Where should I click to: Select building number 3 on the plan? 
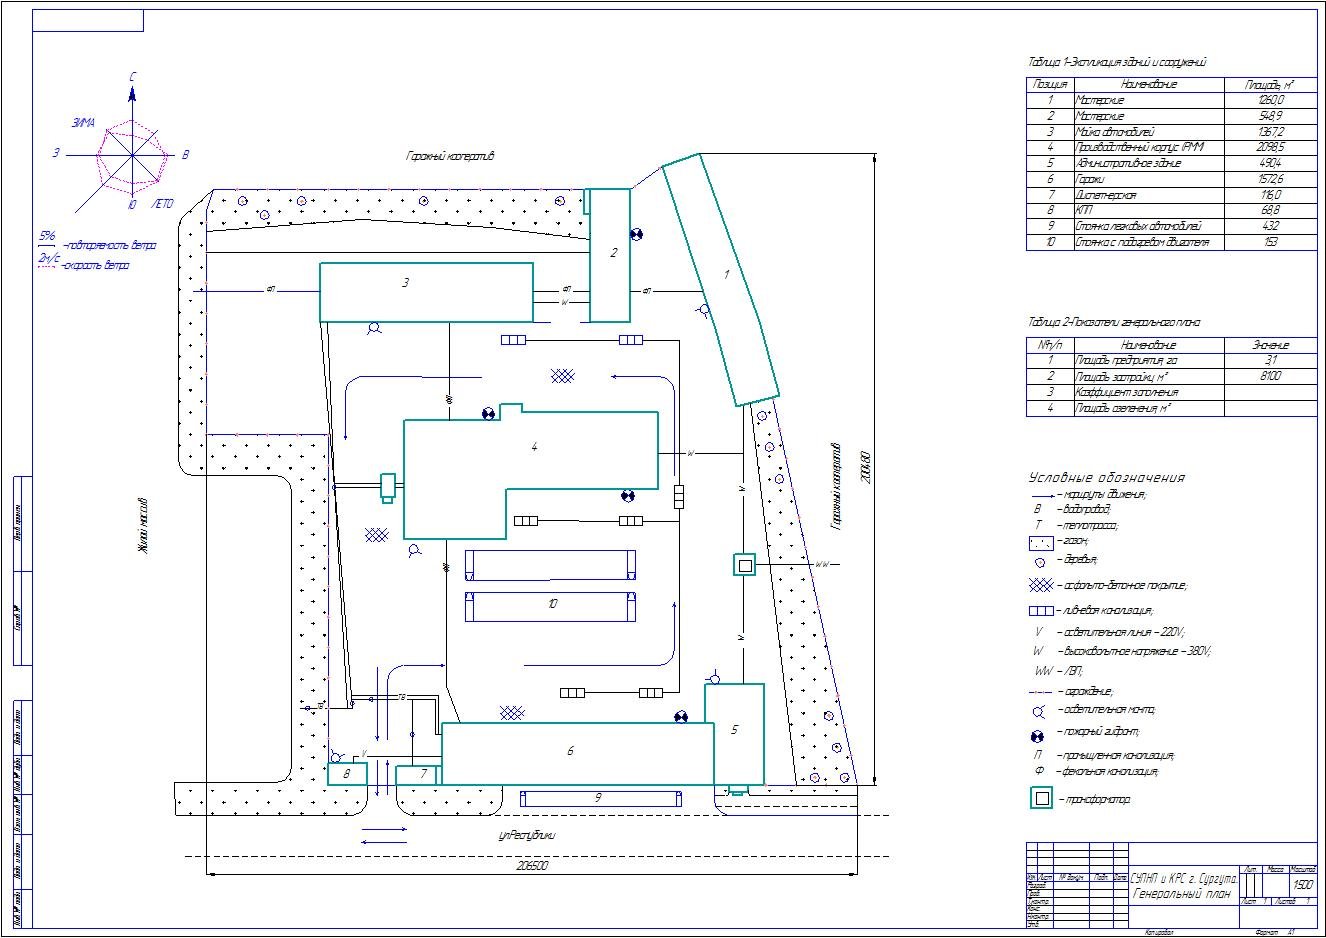point(425,291)
